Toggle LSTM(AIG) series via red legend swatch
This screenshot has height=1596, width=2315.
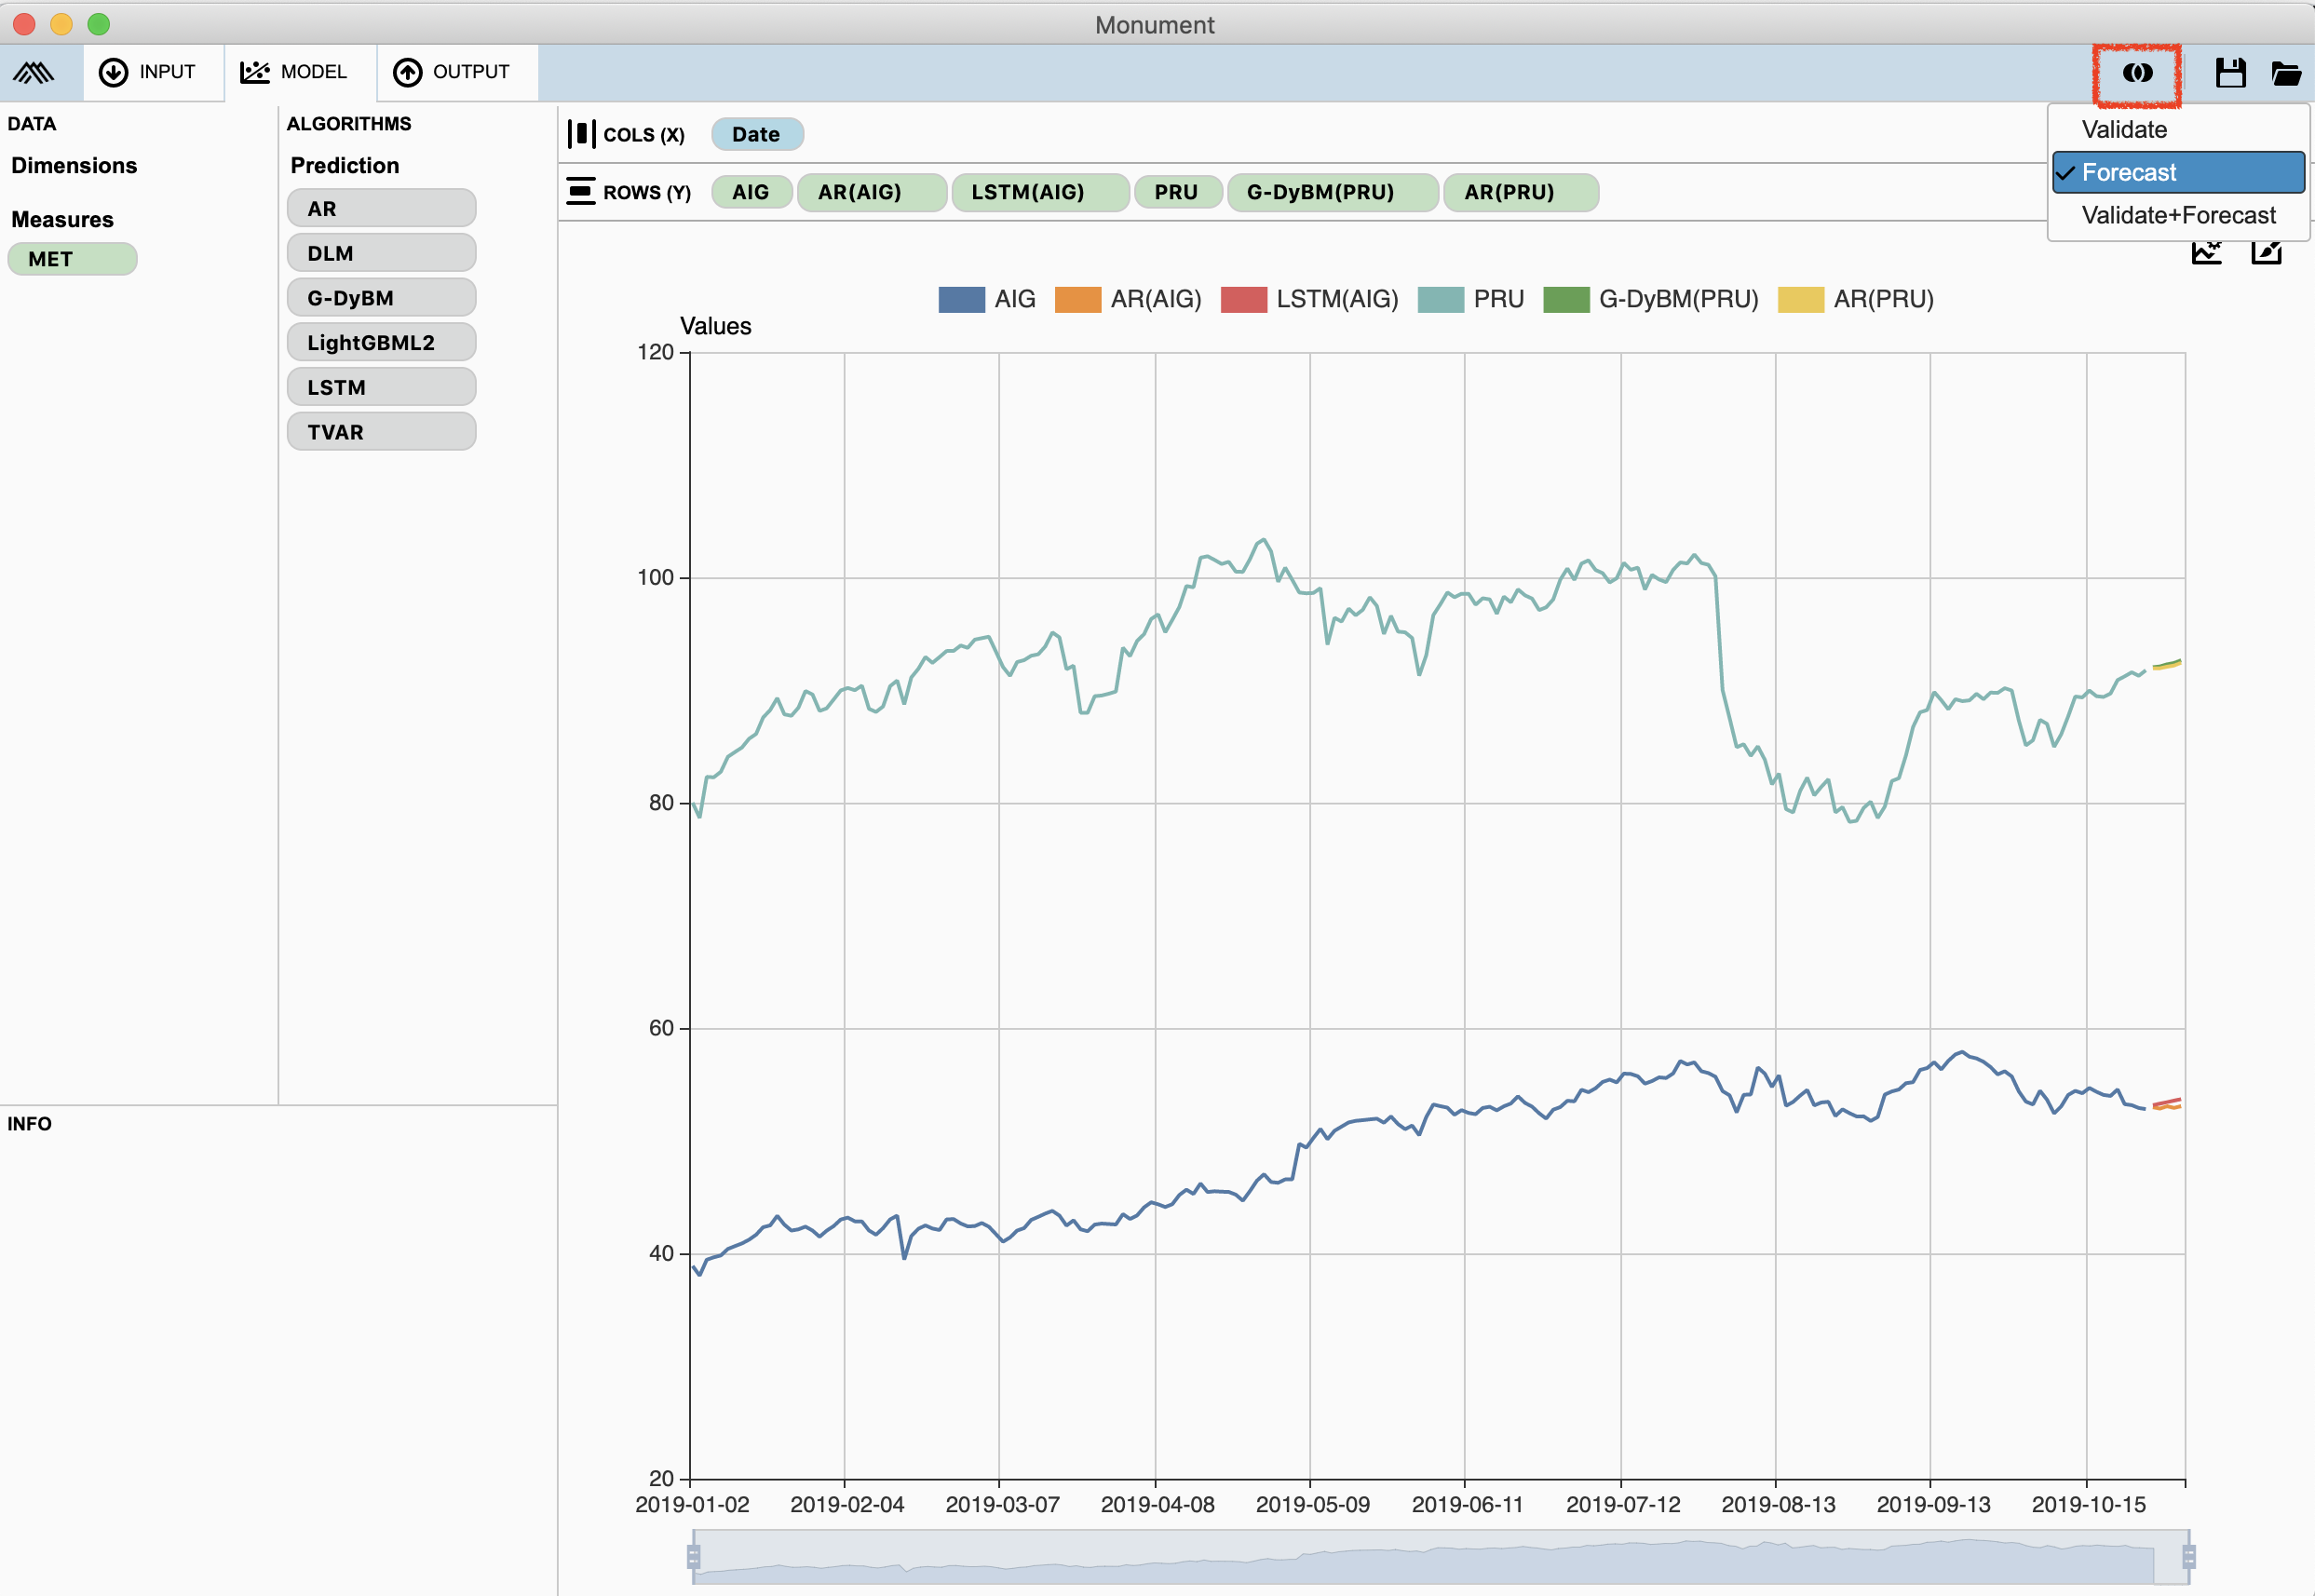click(x=1243, y=299)
